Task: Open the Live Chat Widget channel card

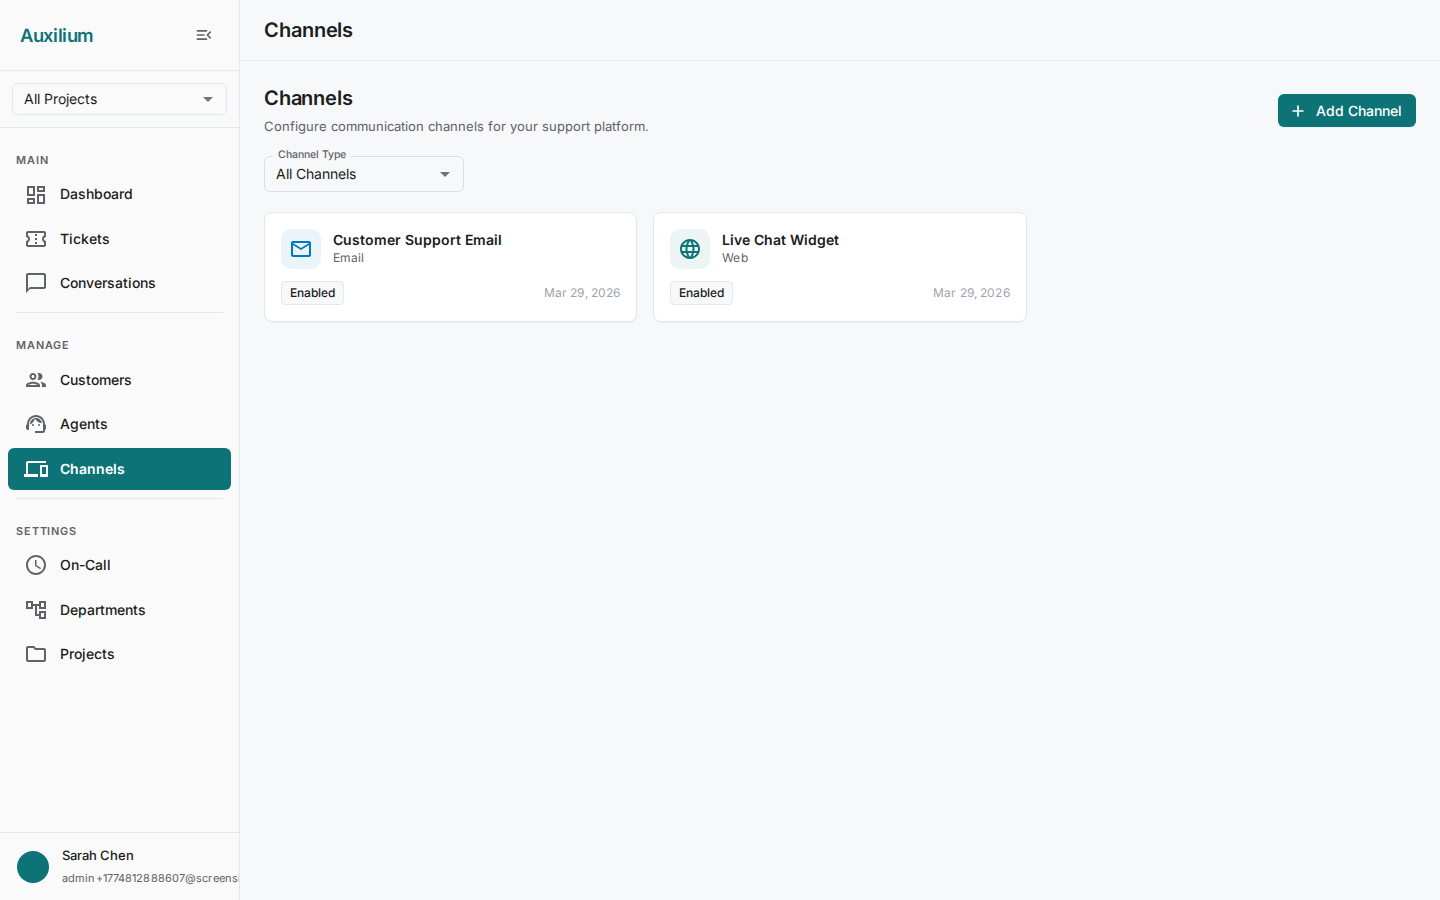Action: pyautogui.click(x=840, y=267)
